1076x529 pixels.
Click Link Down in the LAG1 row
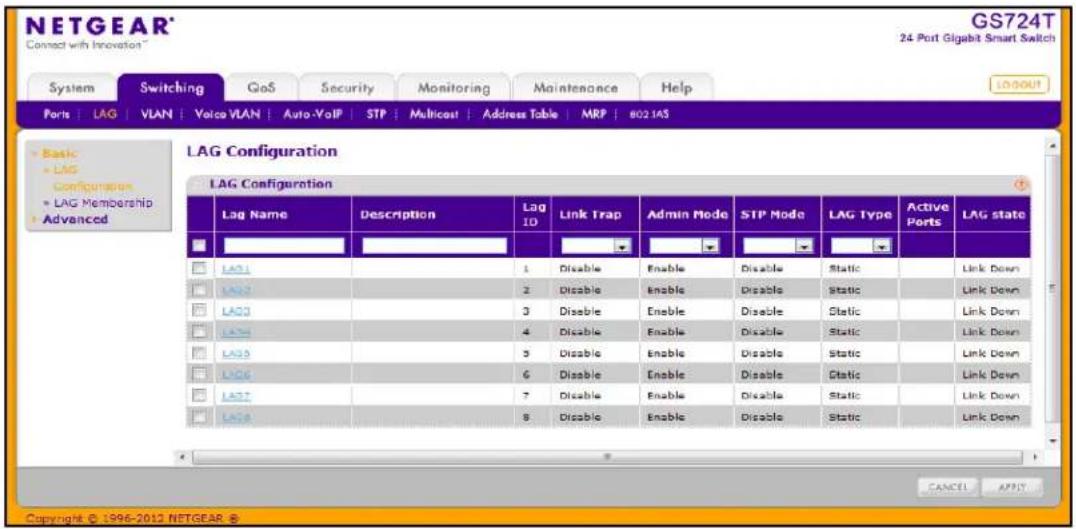992,270
